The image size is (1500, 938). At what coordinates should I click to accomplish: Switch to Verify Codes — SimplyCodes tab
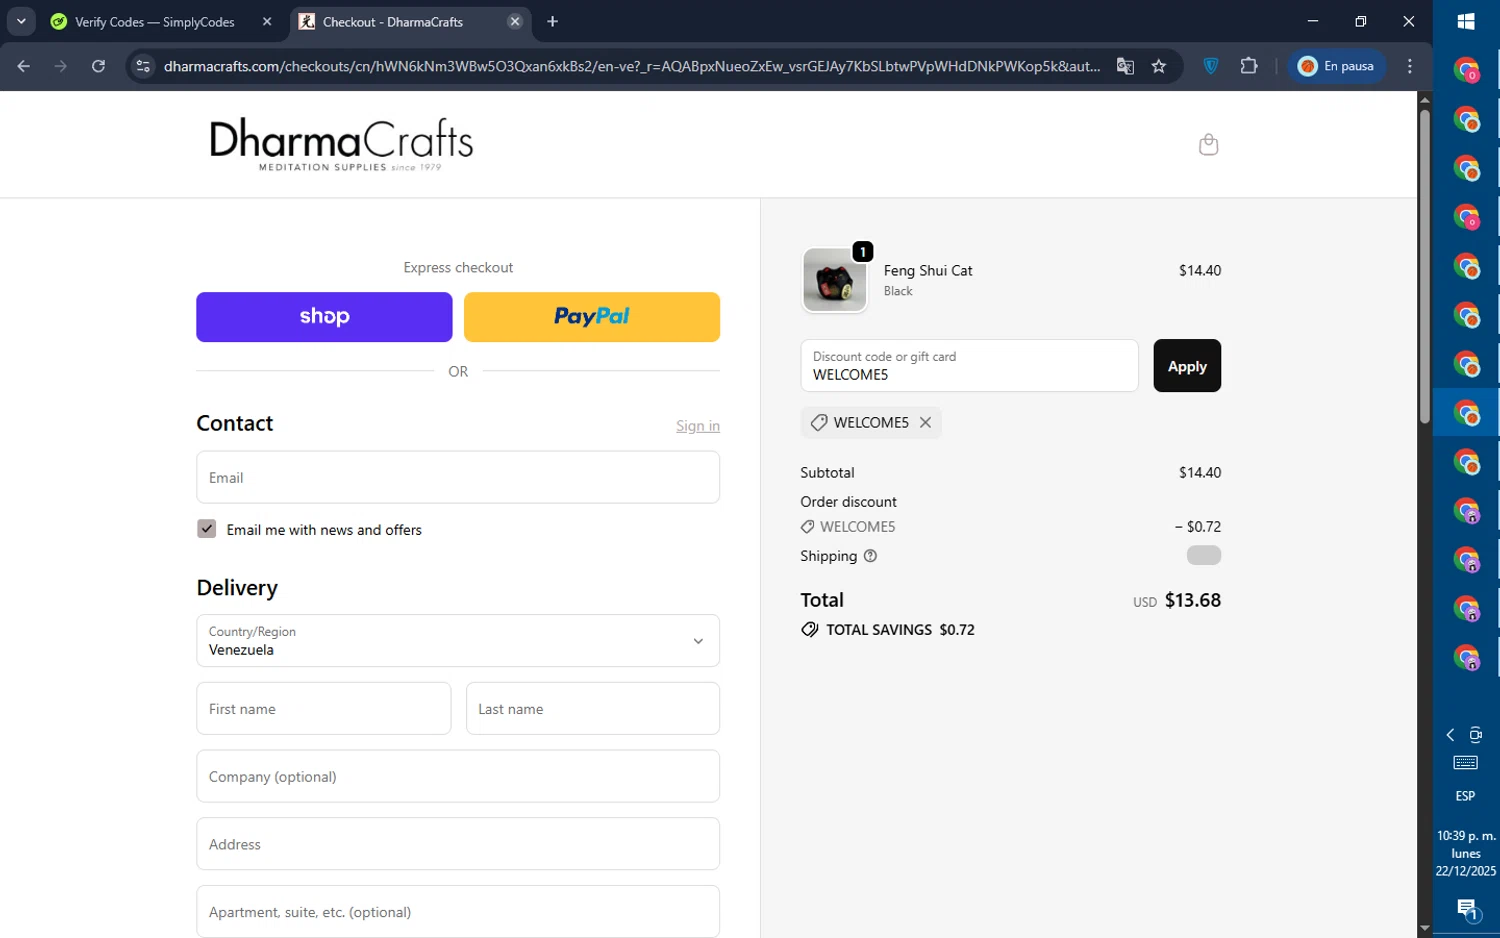155,22
